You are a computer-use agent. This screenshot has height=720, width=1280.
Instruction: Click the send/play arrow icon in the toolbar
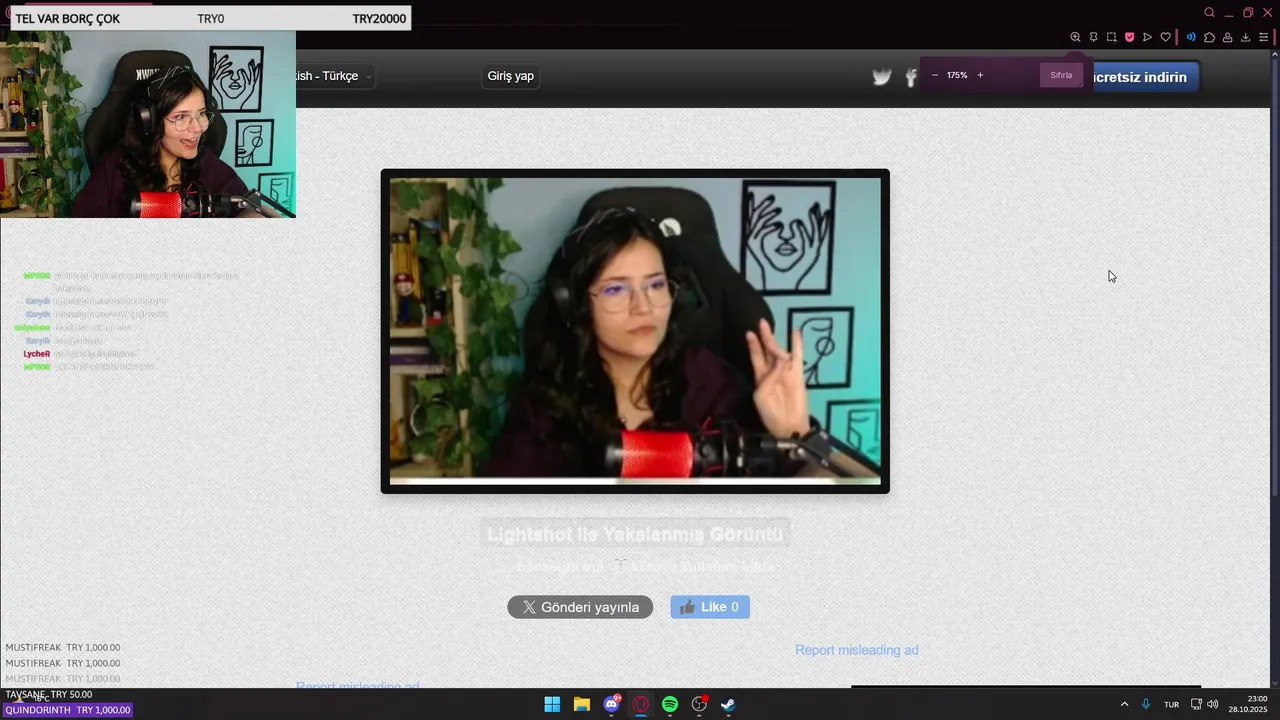point(1147,37)
